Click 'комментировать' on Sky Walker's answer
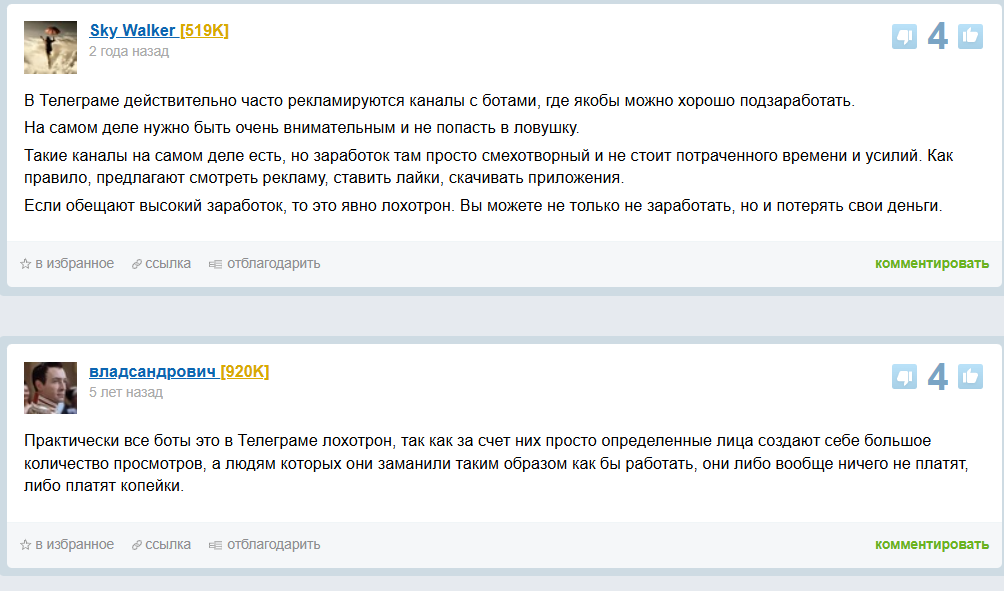Image resolution: width=1004 pixels, height=591 pixels. click(932, 264)
